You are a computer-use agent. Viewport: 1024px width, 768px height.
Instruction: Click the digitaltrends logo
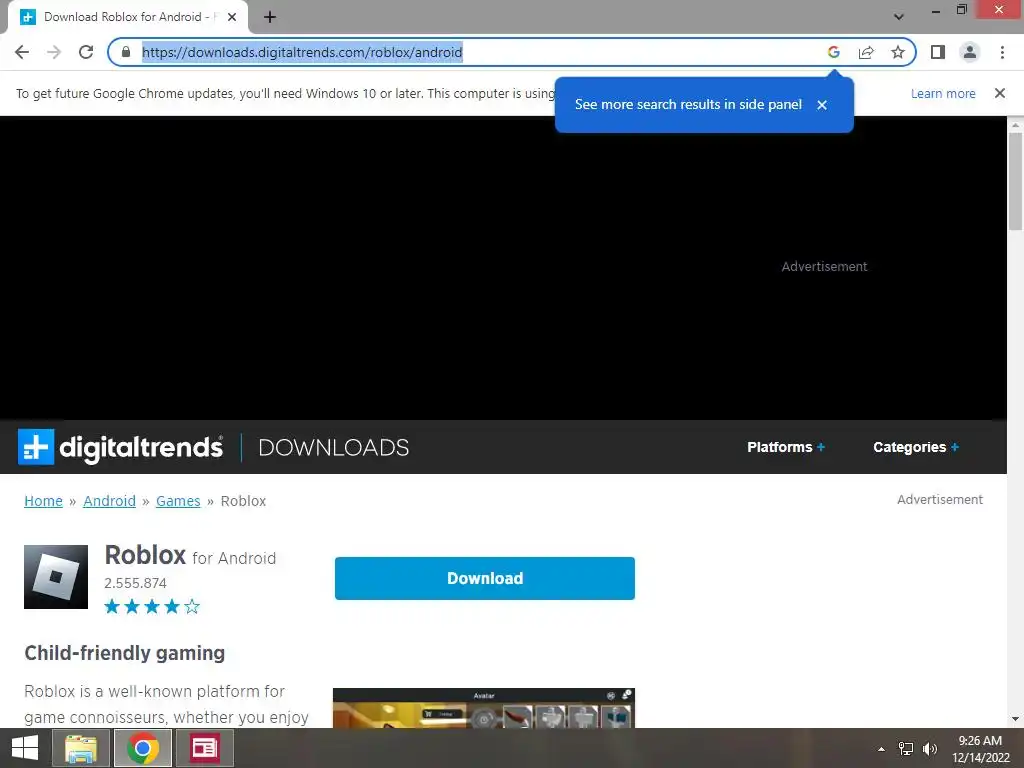pyautogui.click(x=120, y=447)
